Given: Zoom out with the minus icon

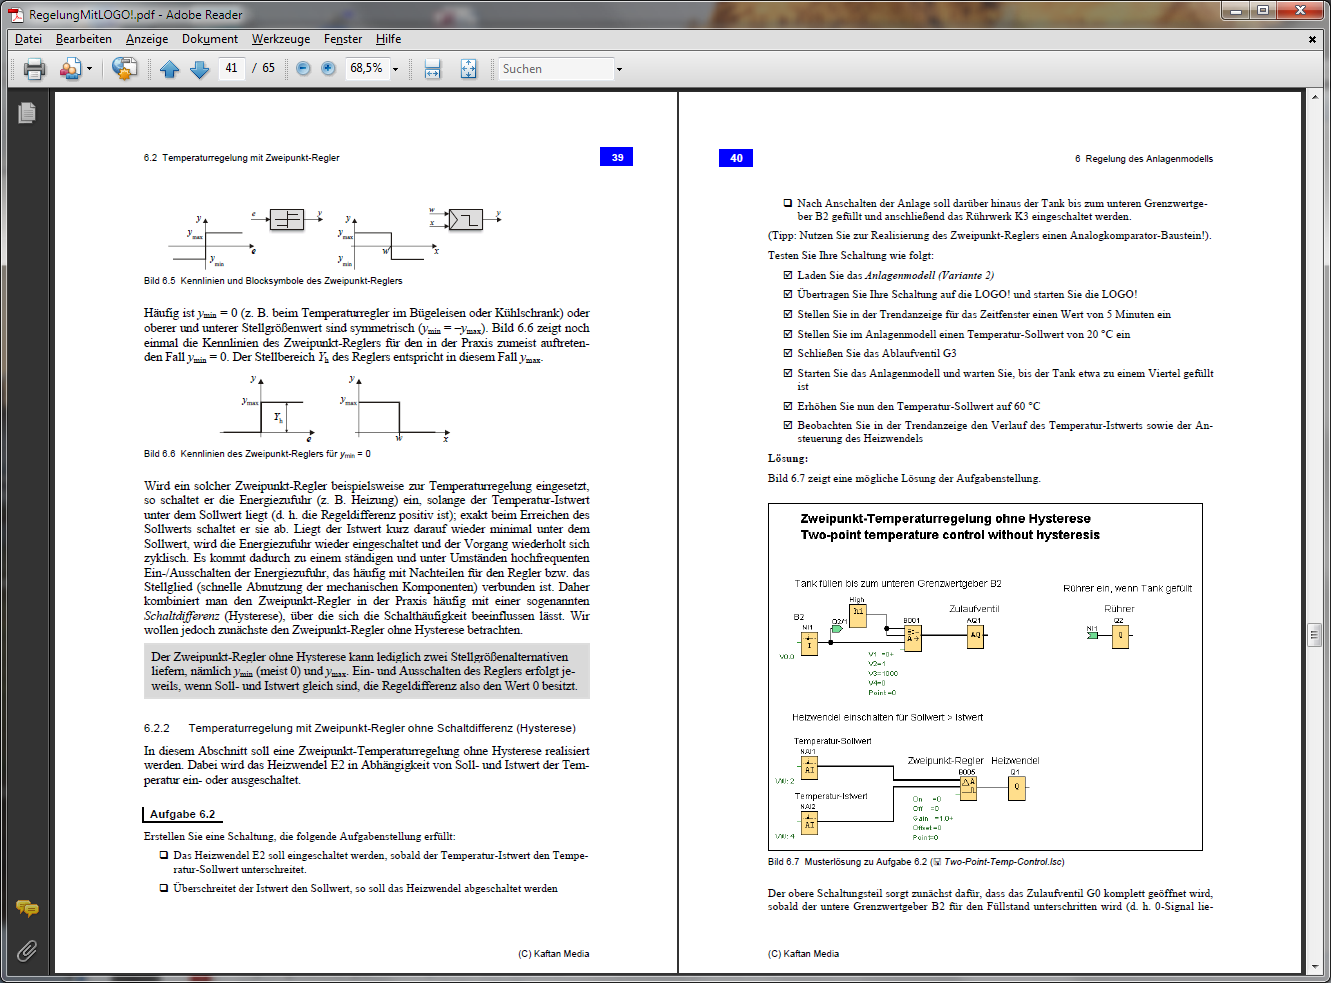Looking at the screenshot, I should [x=303, y=69].
